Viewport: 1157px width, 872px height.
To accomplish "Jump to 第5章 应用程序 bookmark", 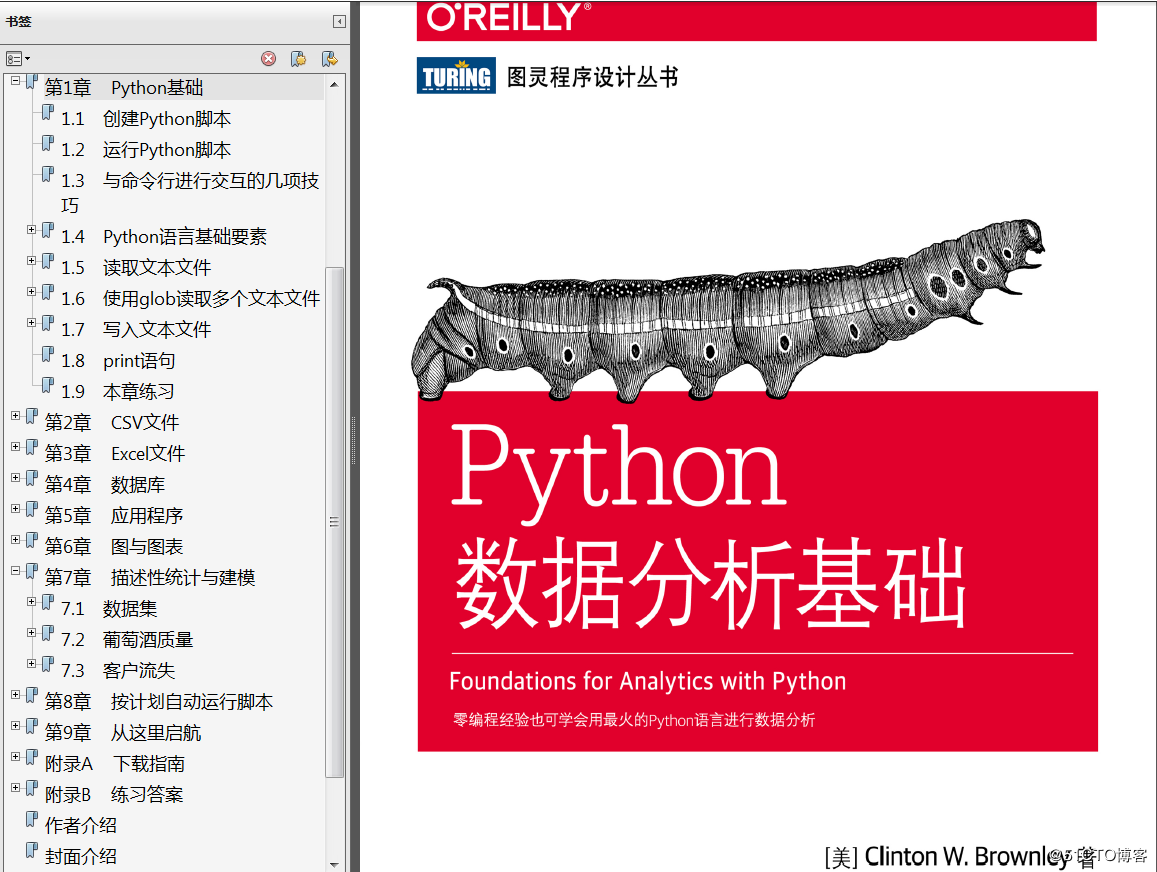I will (114, 516).
